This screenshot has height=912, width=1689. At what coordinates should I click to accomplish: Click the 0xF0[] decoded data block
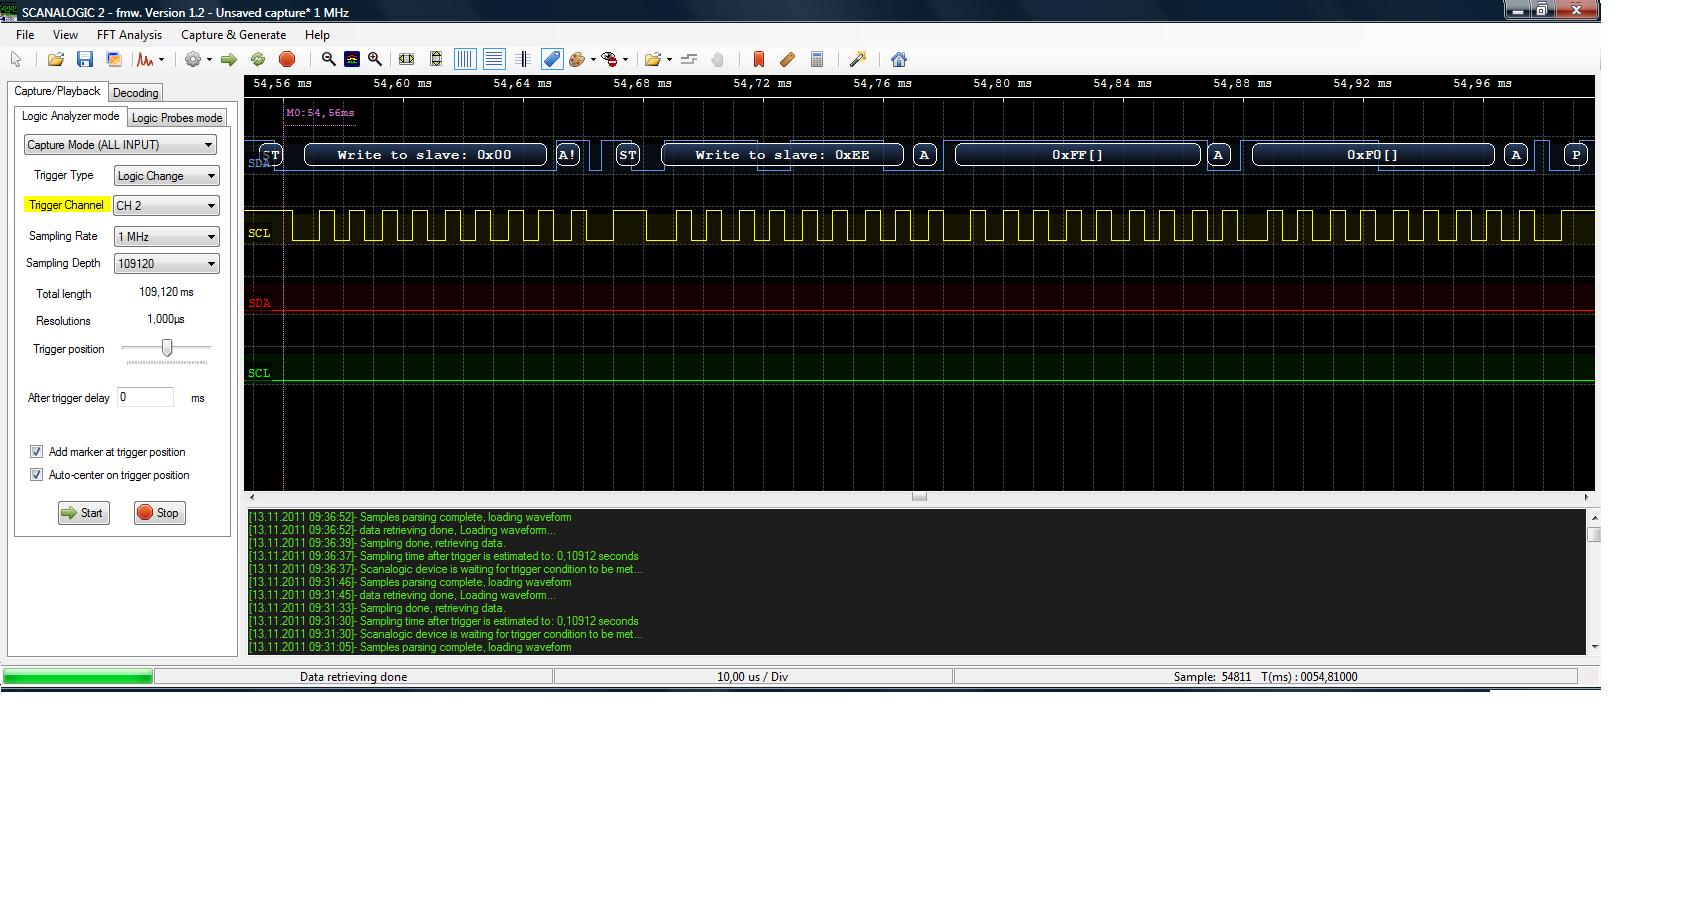coord(1373,155)
